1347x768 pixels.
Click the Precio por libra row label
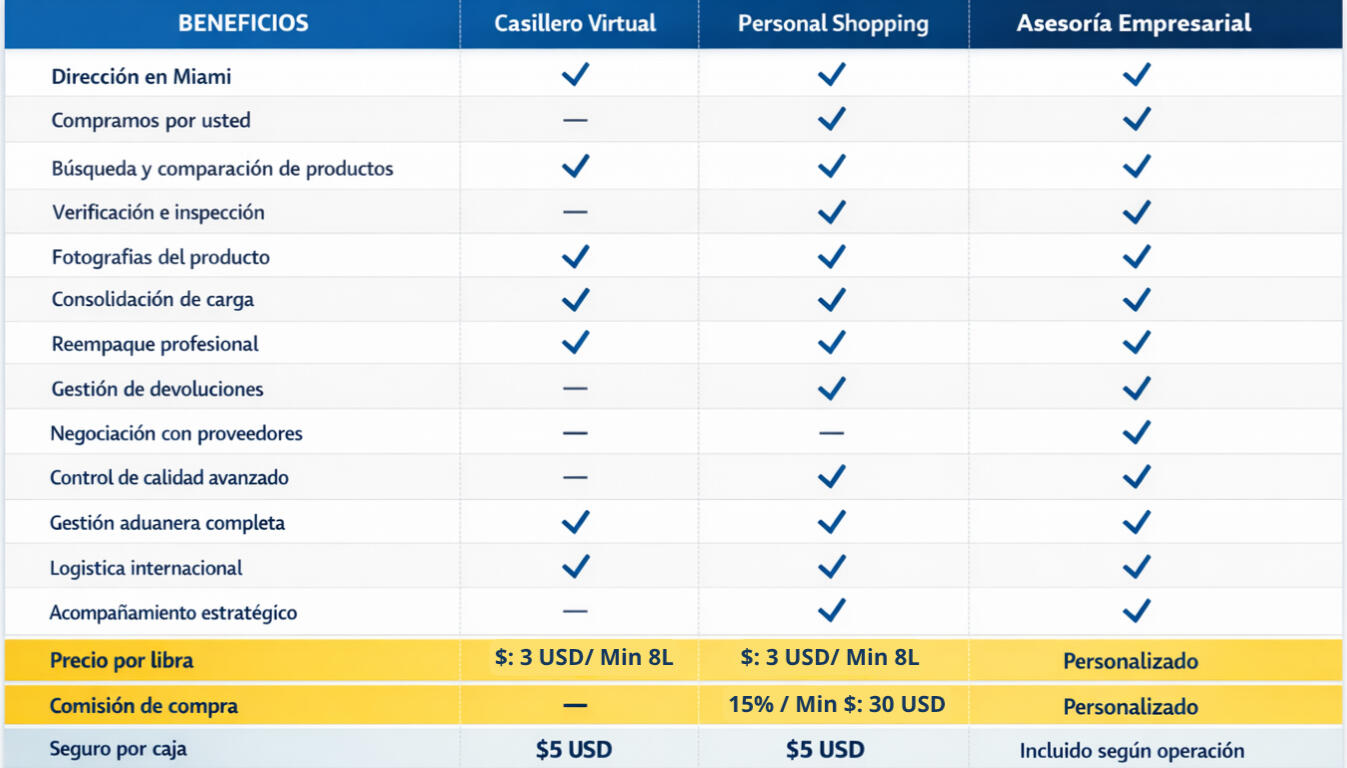click(x=121, y=661)
